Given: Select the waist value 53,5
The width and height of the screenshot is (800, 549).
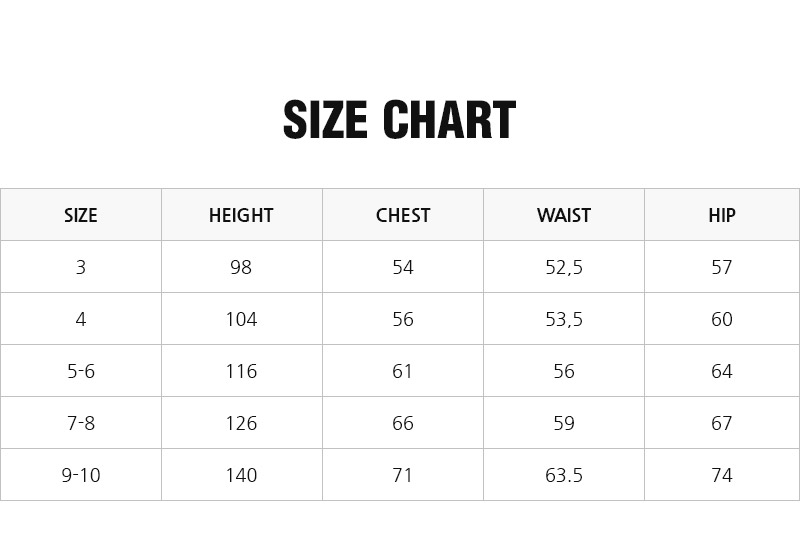Looking at the screenshot, I should click(564, 319).
